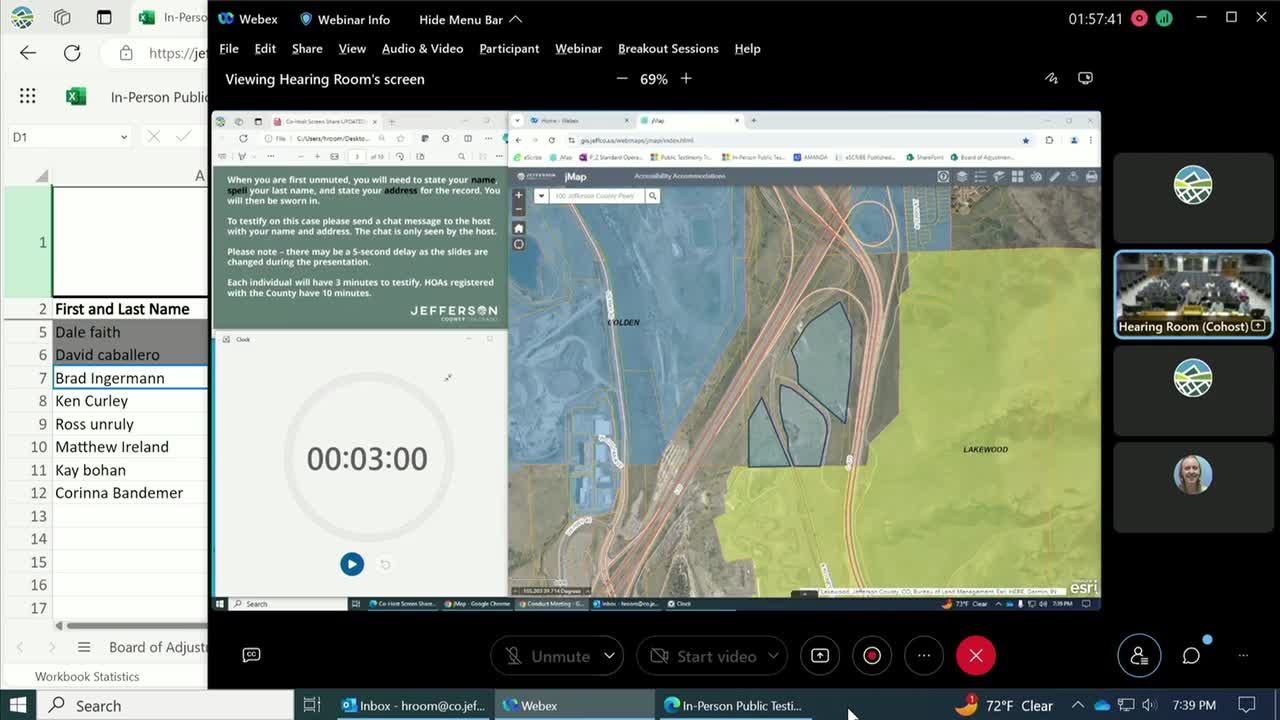Click the shared screen layout icon

(x=1085, y=78)
